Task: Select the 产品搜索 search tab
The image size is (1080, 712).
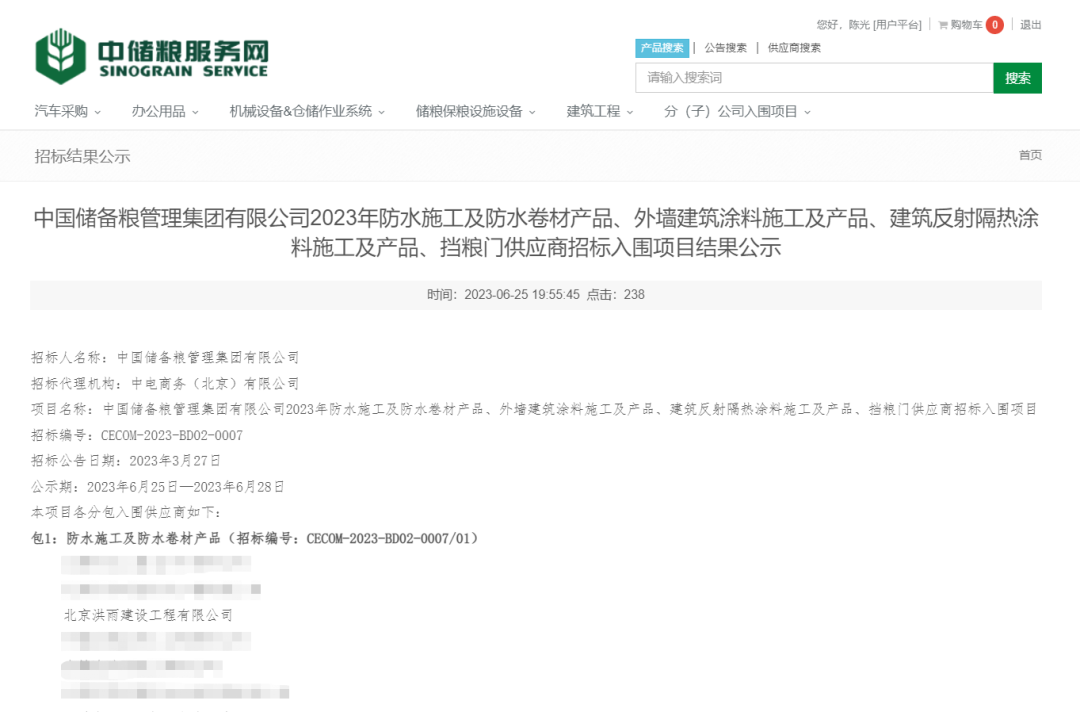Action: (662, 48)
